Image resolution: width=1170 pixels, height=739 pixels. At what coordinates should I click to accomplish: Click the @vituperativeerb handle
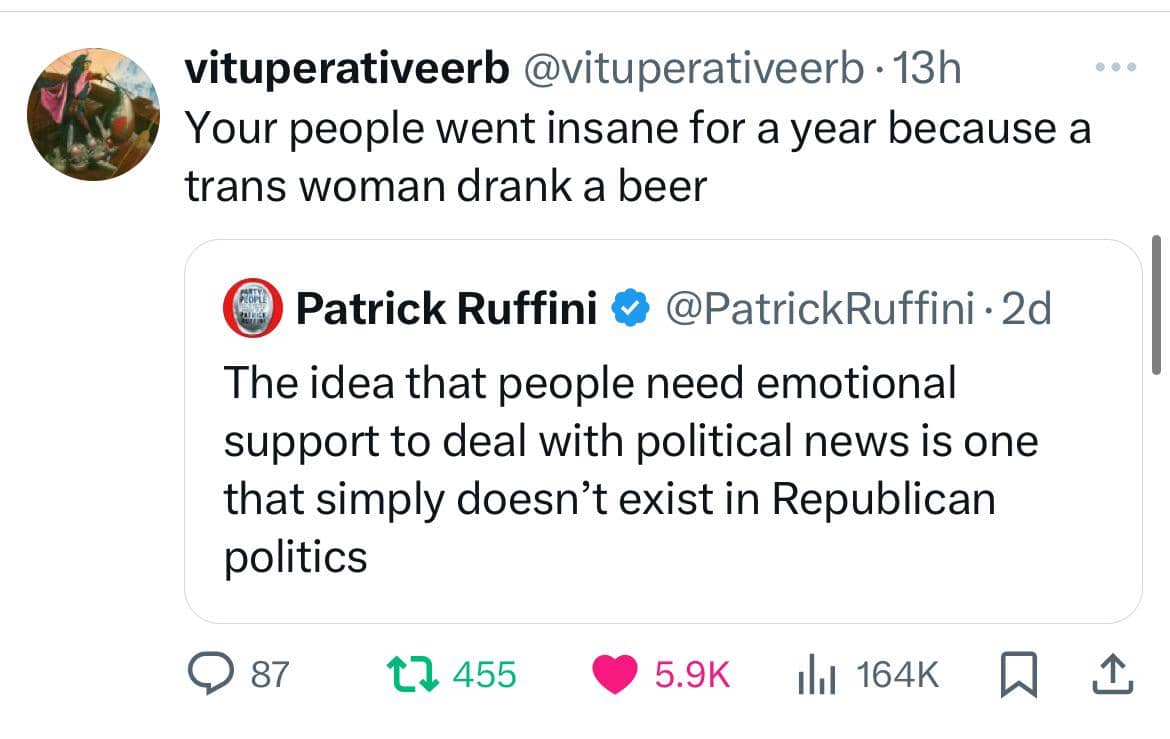pos(690,69)
